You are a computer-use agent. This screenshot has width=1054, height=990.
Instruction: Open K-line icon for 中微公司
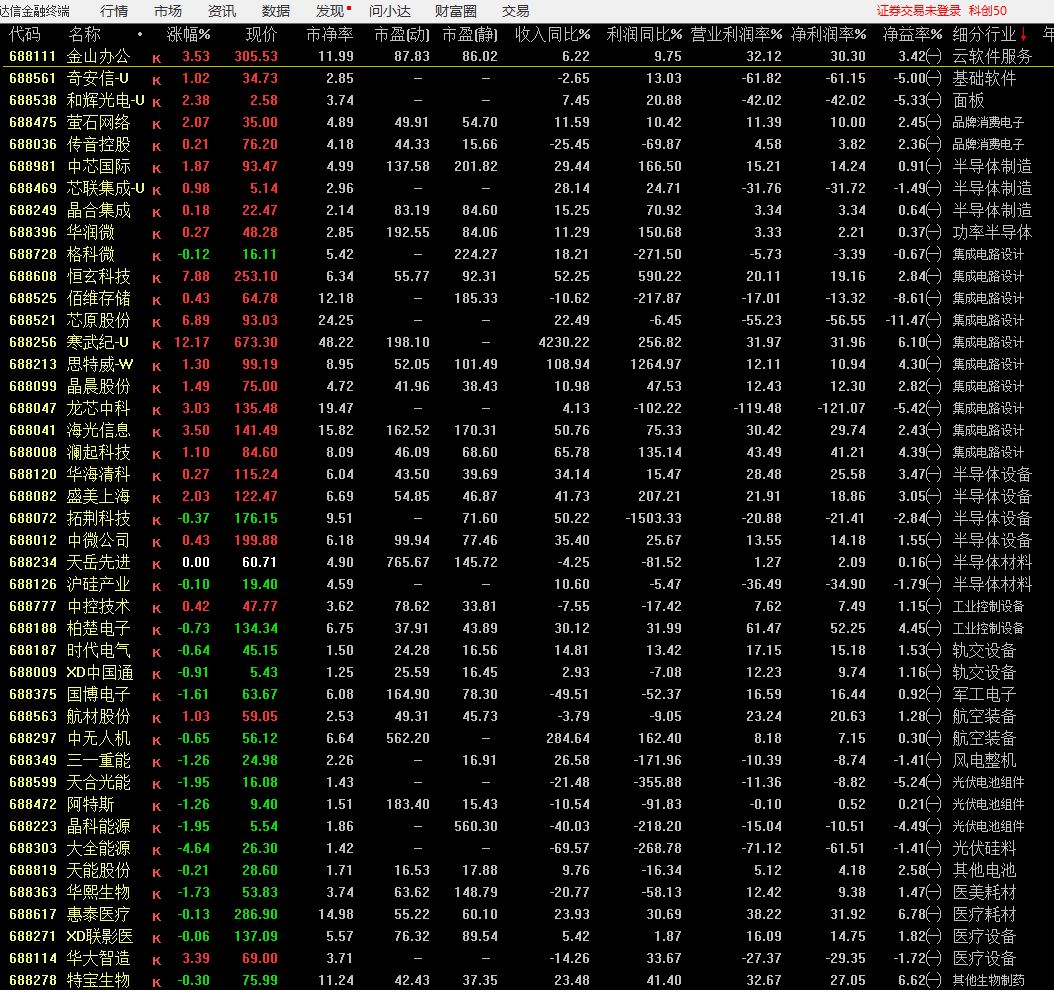[157, 543]
